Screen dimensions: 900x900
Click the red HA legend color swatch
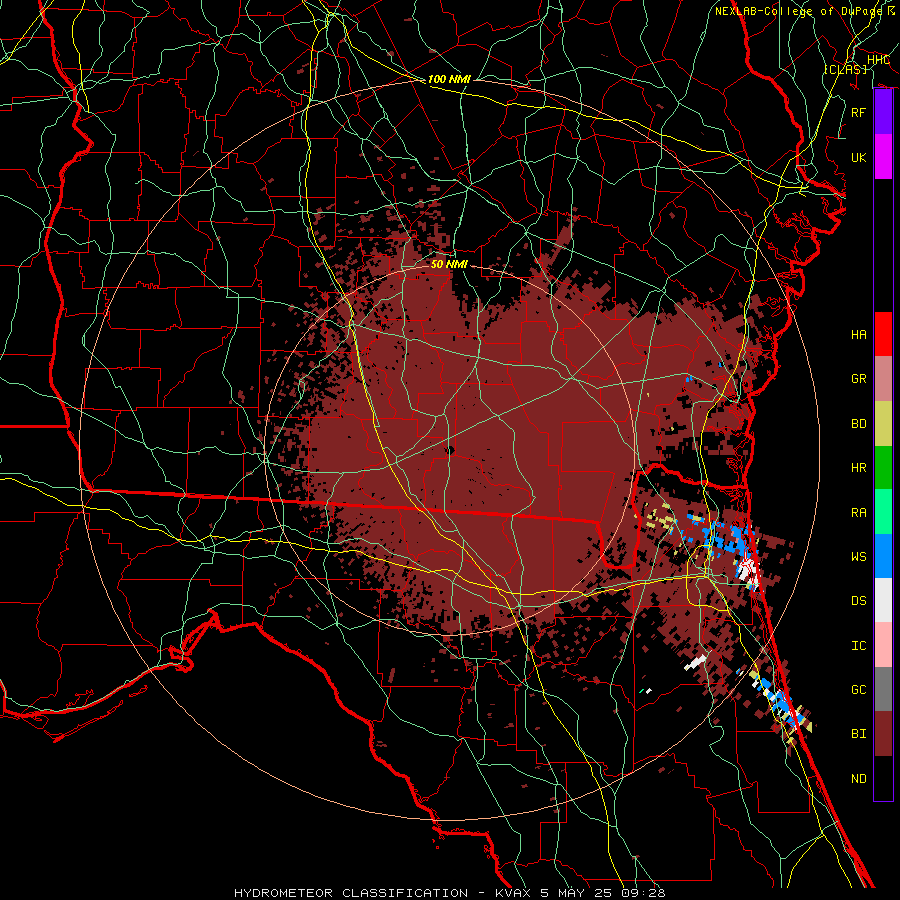click(883, 334)
